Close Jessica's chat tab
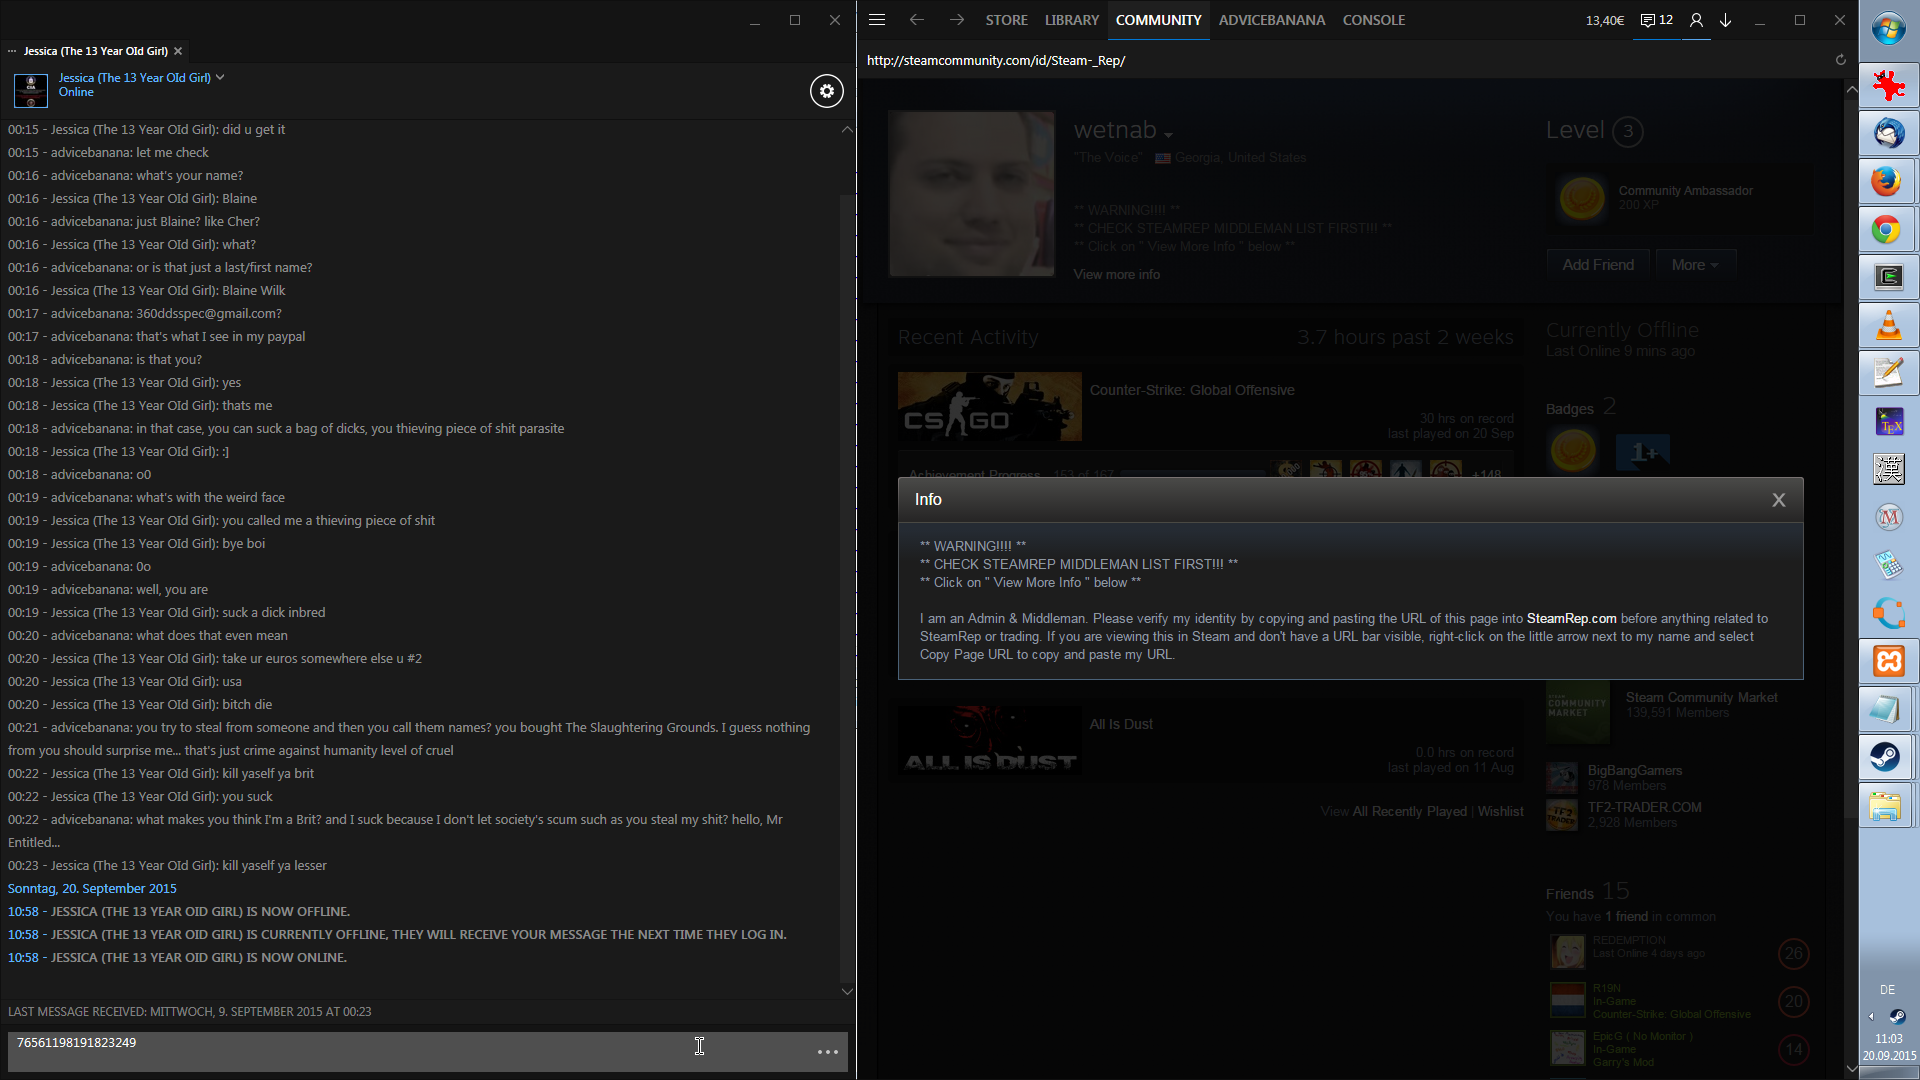The image size is (1920, 1080). tap(178, 51)
